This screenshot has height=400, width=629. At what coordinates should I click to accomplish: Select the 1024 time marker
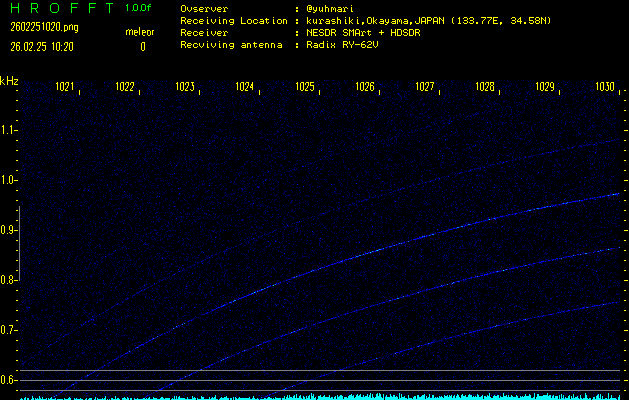(x=245, y=87)
